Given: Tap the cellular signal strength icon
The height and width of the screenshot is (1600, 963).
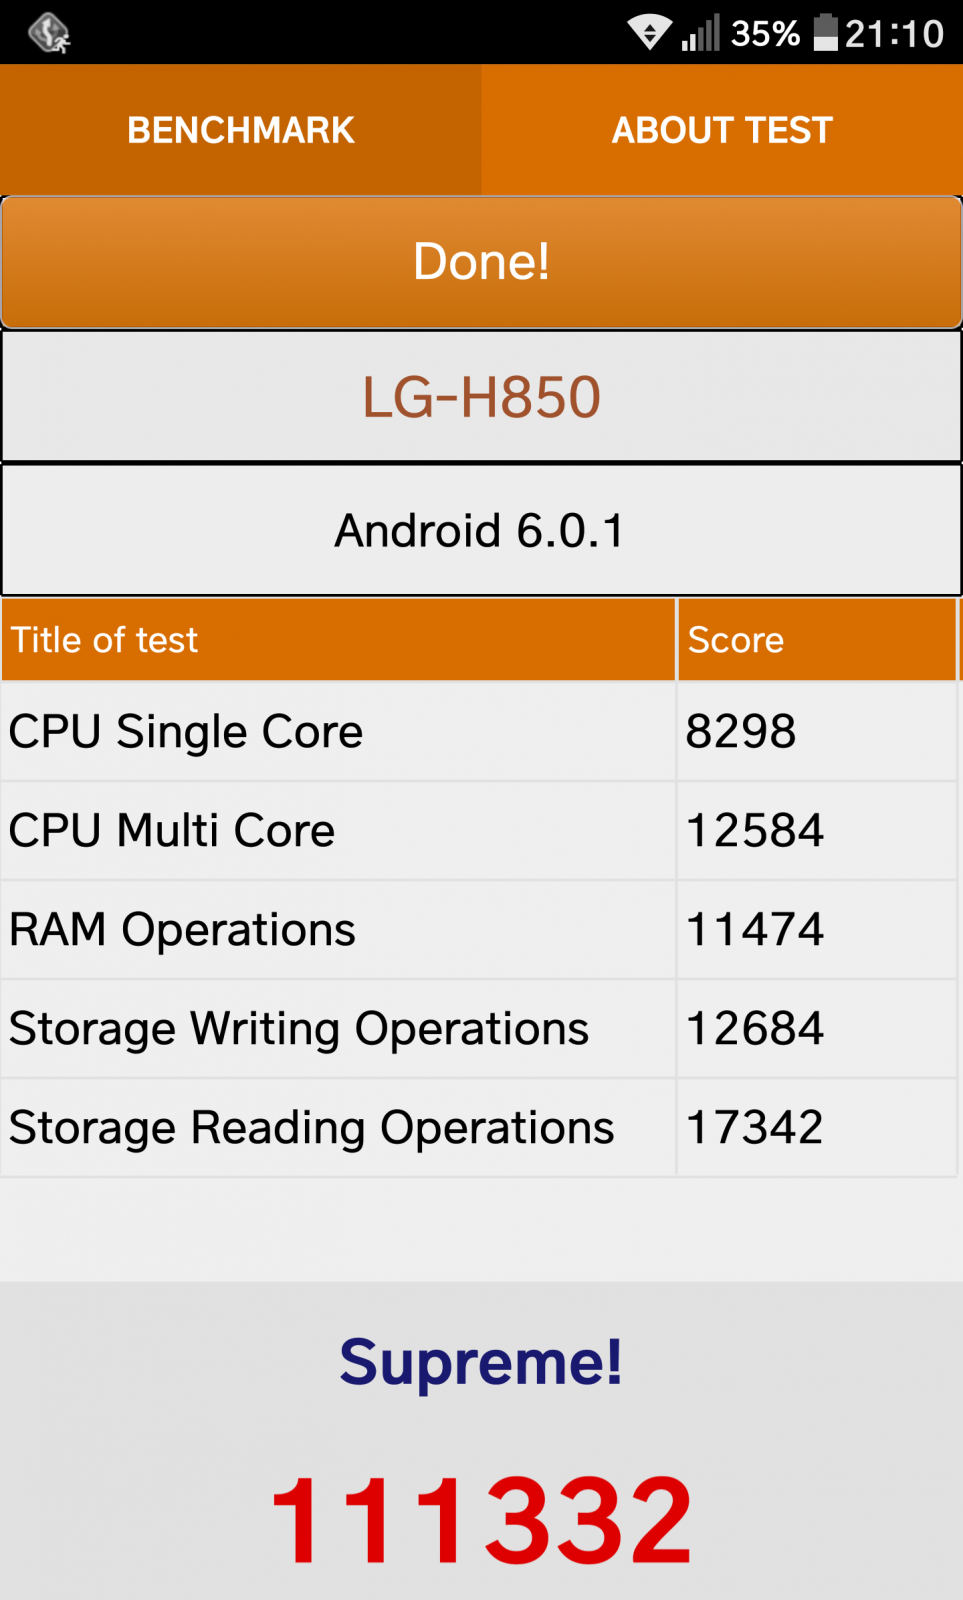Looking at the screenshot, I should [700, 33].
